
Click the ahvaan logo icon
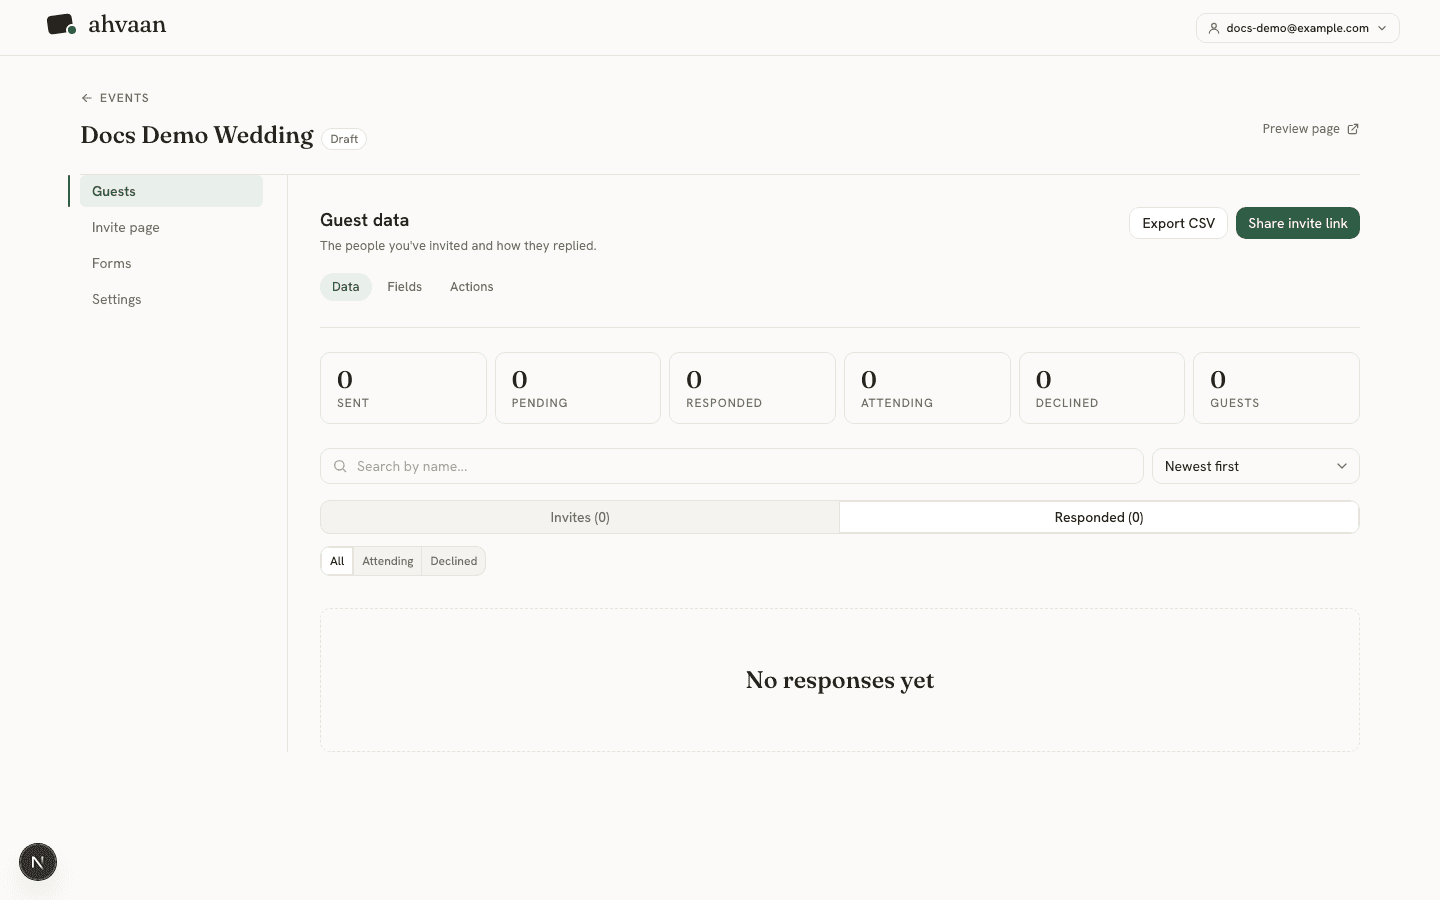tap(62, 25)
